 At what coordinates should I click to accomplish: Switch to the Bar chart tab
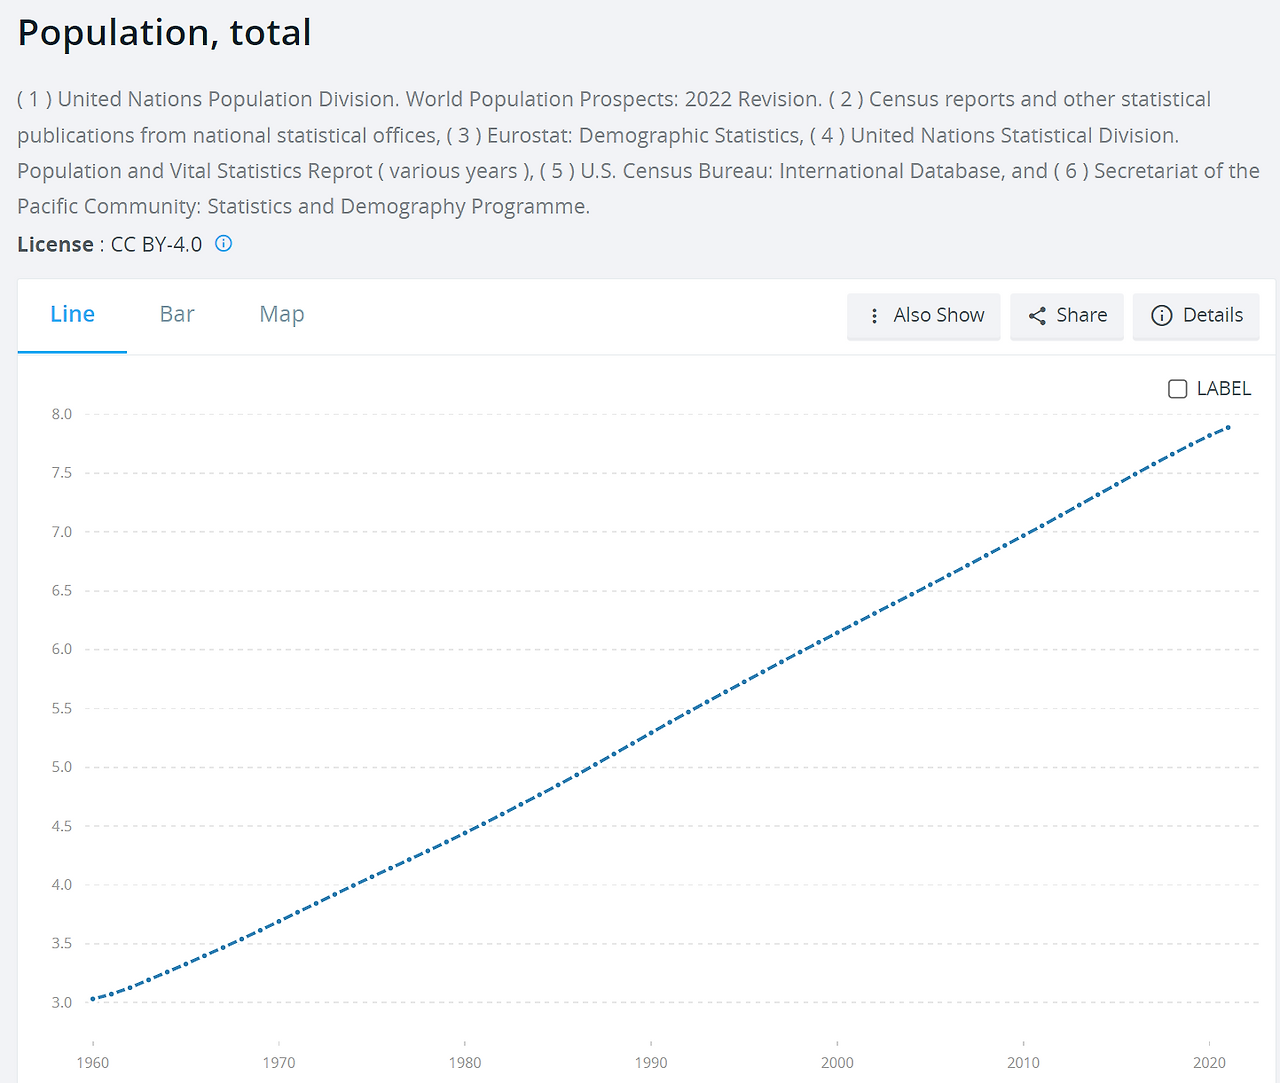177,315
